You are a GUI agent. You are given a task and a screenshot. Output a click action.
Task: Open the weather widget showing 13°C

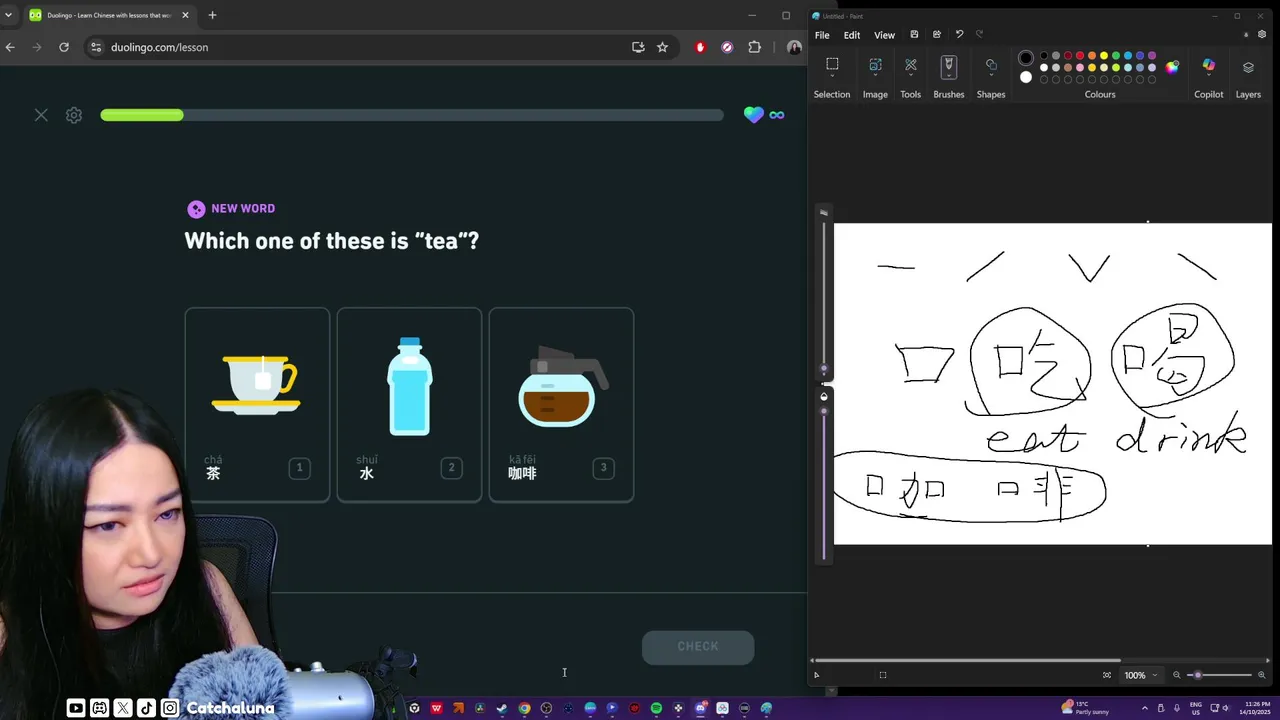pyautogui.click(x=1087, y=708)
